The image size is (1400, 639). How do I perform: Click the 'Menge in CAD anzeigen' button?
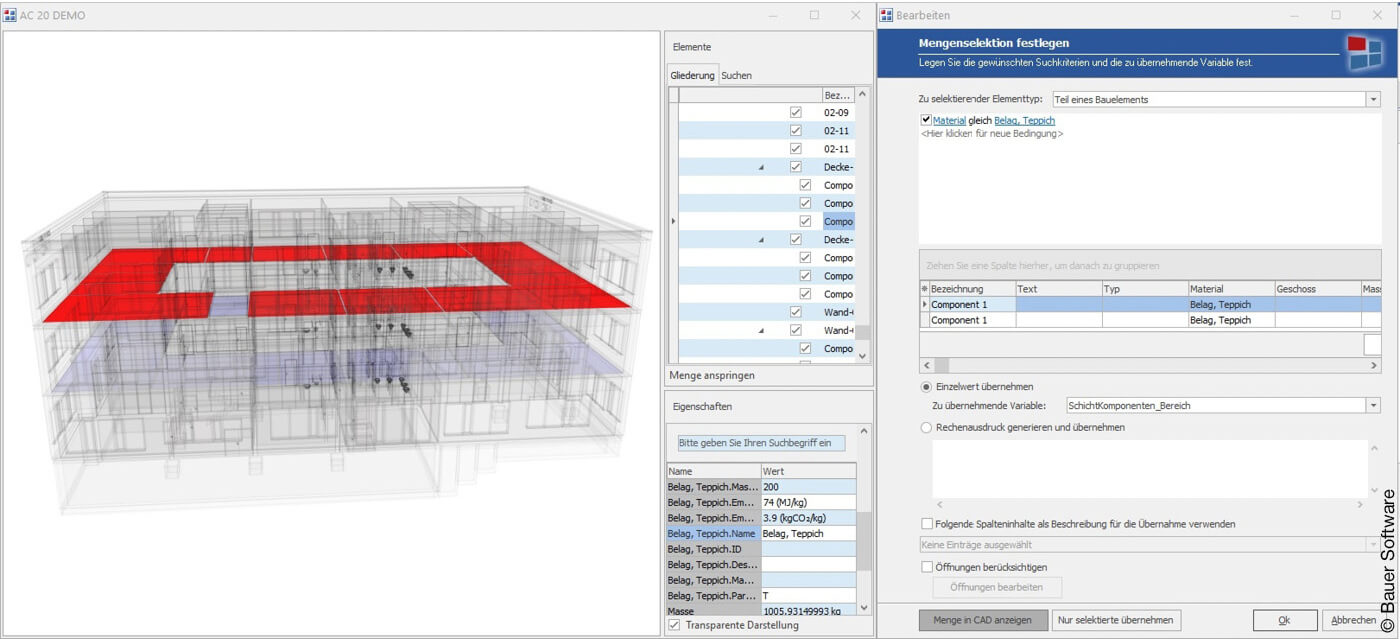coord(983,619)
